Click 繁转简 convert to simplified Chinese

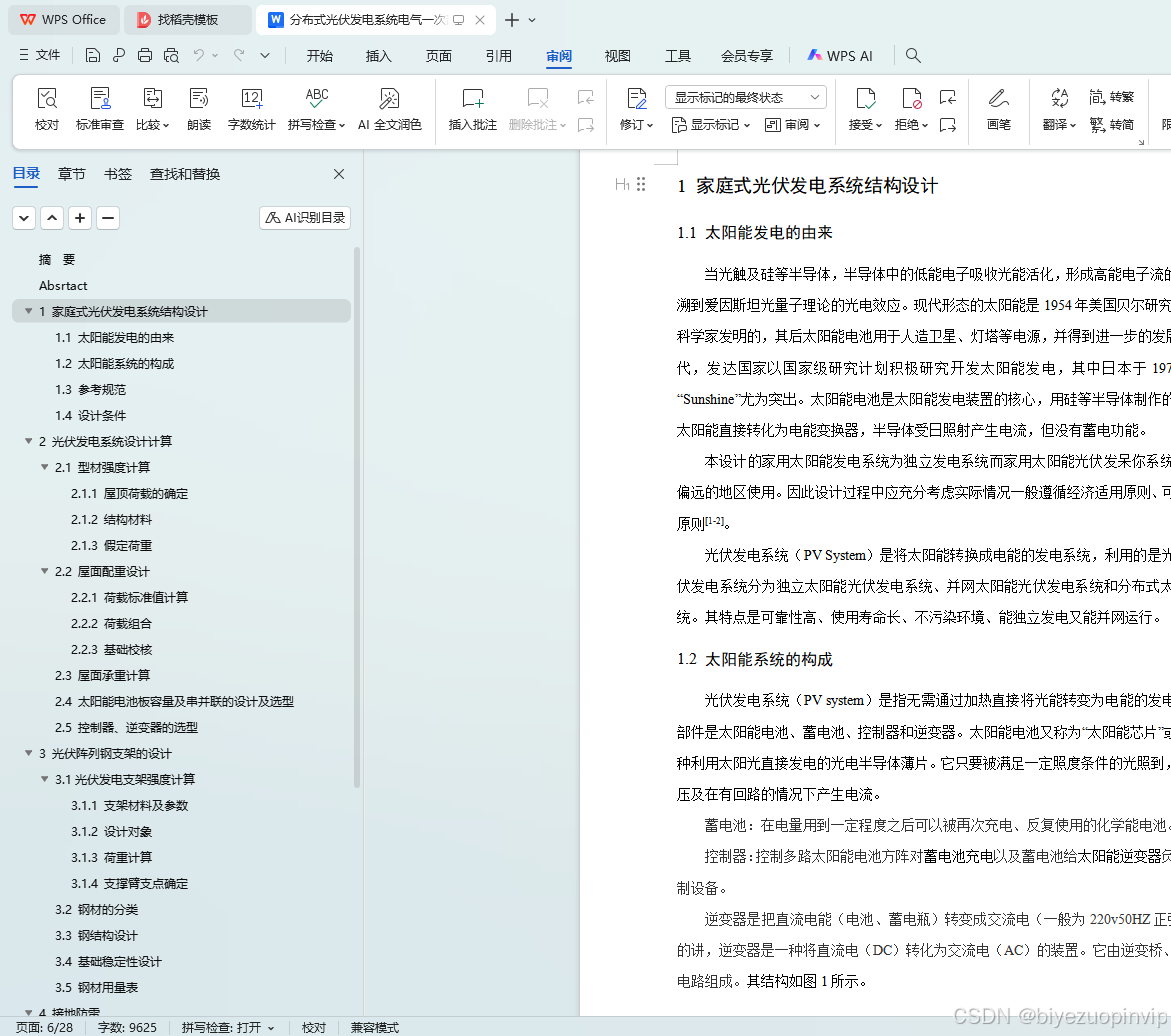click(1111, 125)
